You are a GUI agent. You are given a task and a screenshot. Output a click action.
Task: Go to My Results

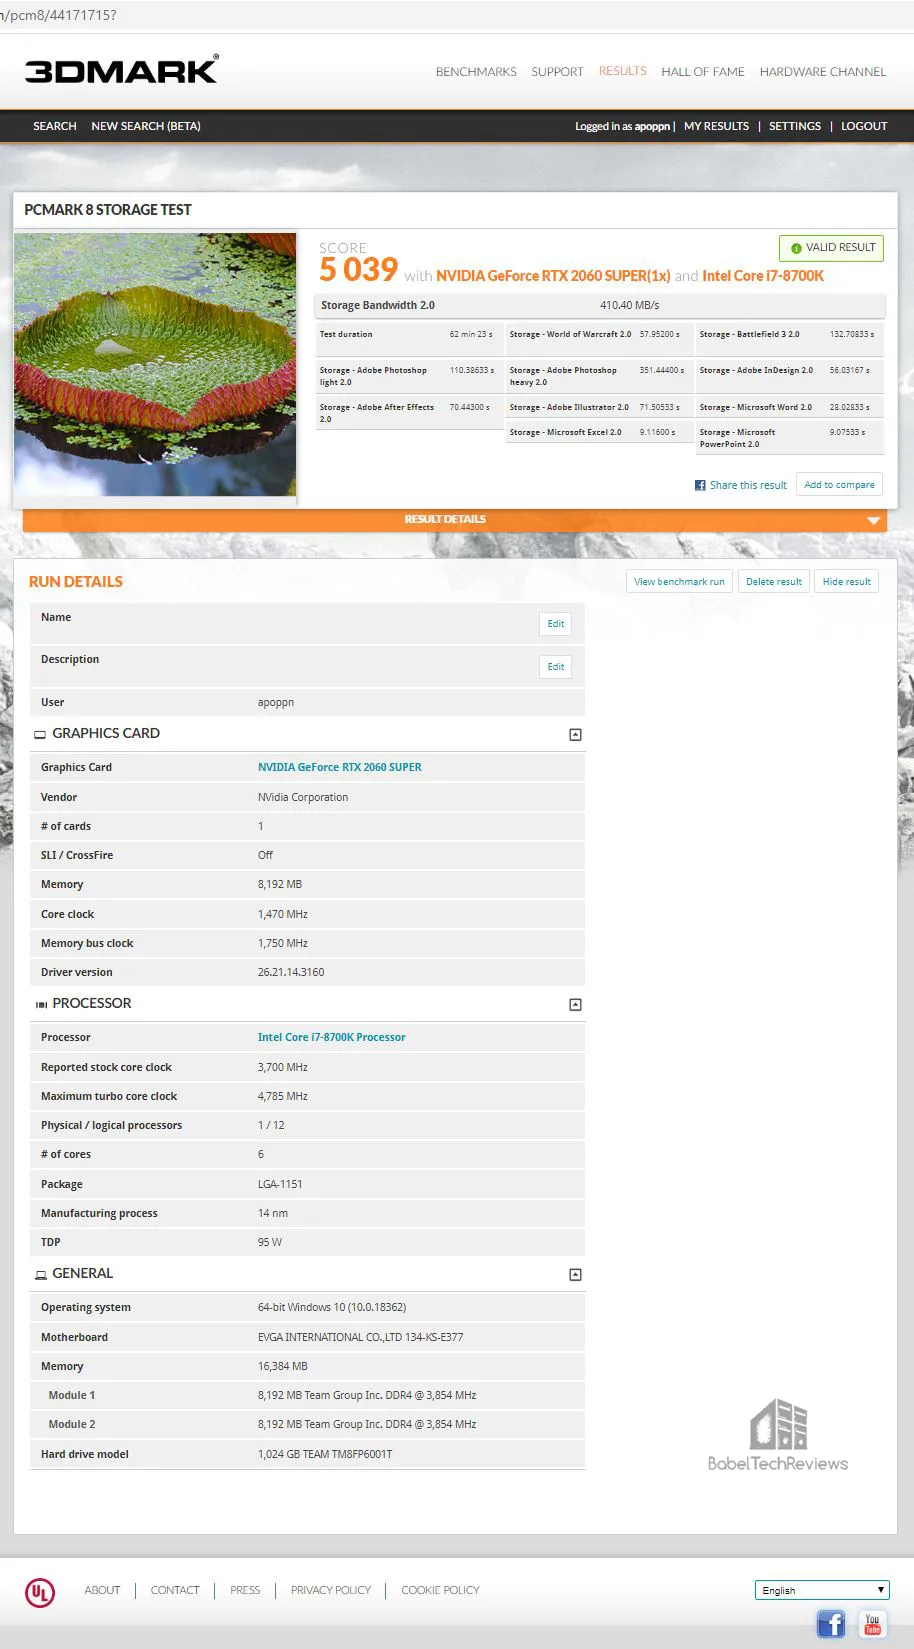pos(716,126)
